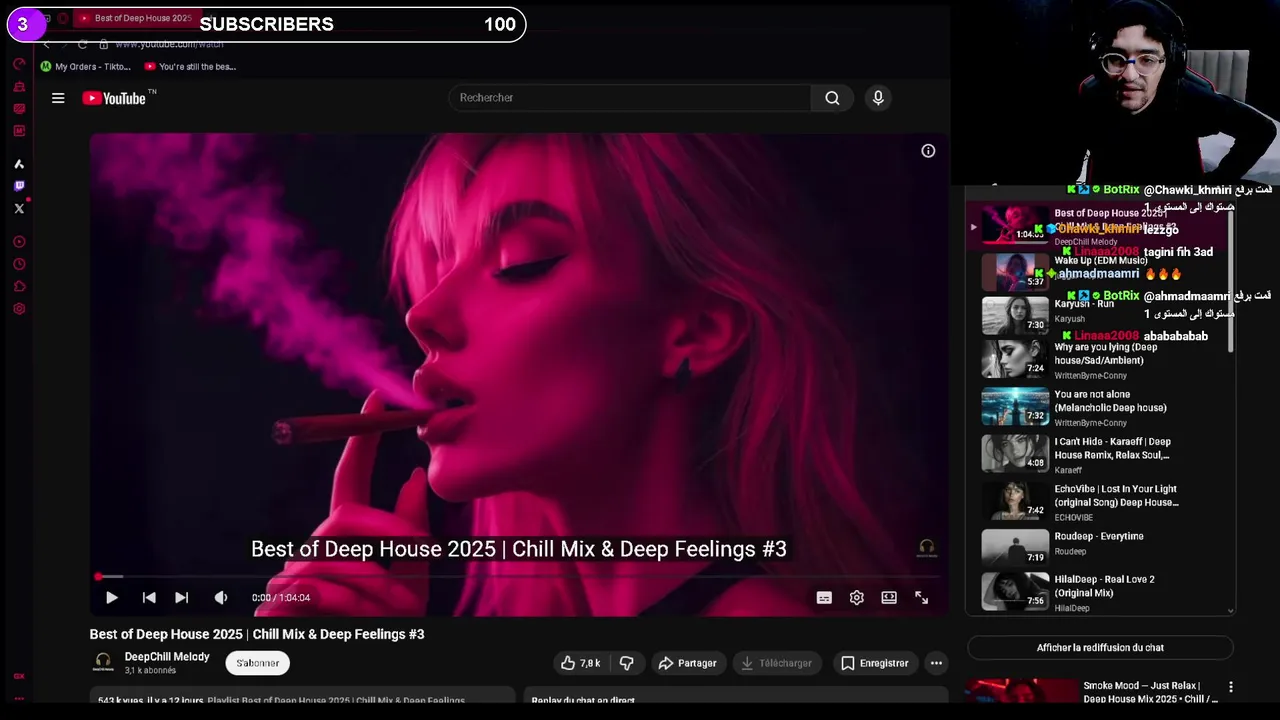The image size is (1280, 720).
Task: Open extensions cube icon in sidebar
Action: pyautogui.click(x=19, y=287)
